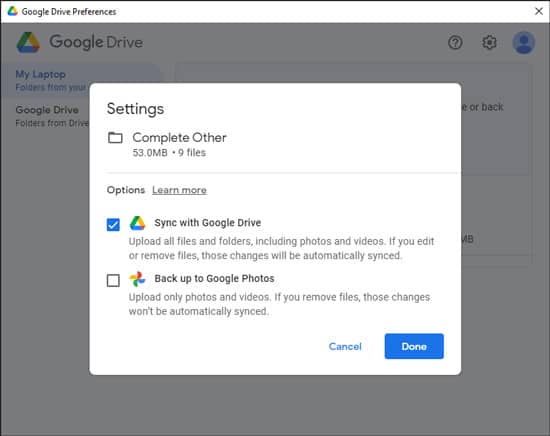
Task: Close the Google Drive Preferences window
Action: pyautogui.click(x=539, y=11)
